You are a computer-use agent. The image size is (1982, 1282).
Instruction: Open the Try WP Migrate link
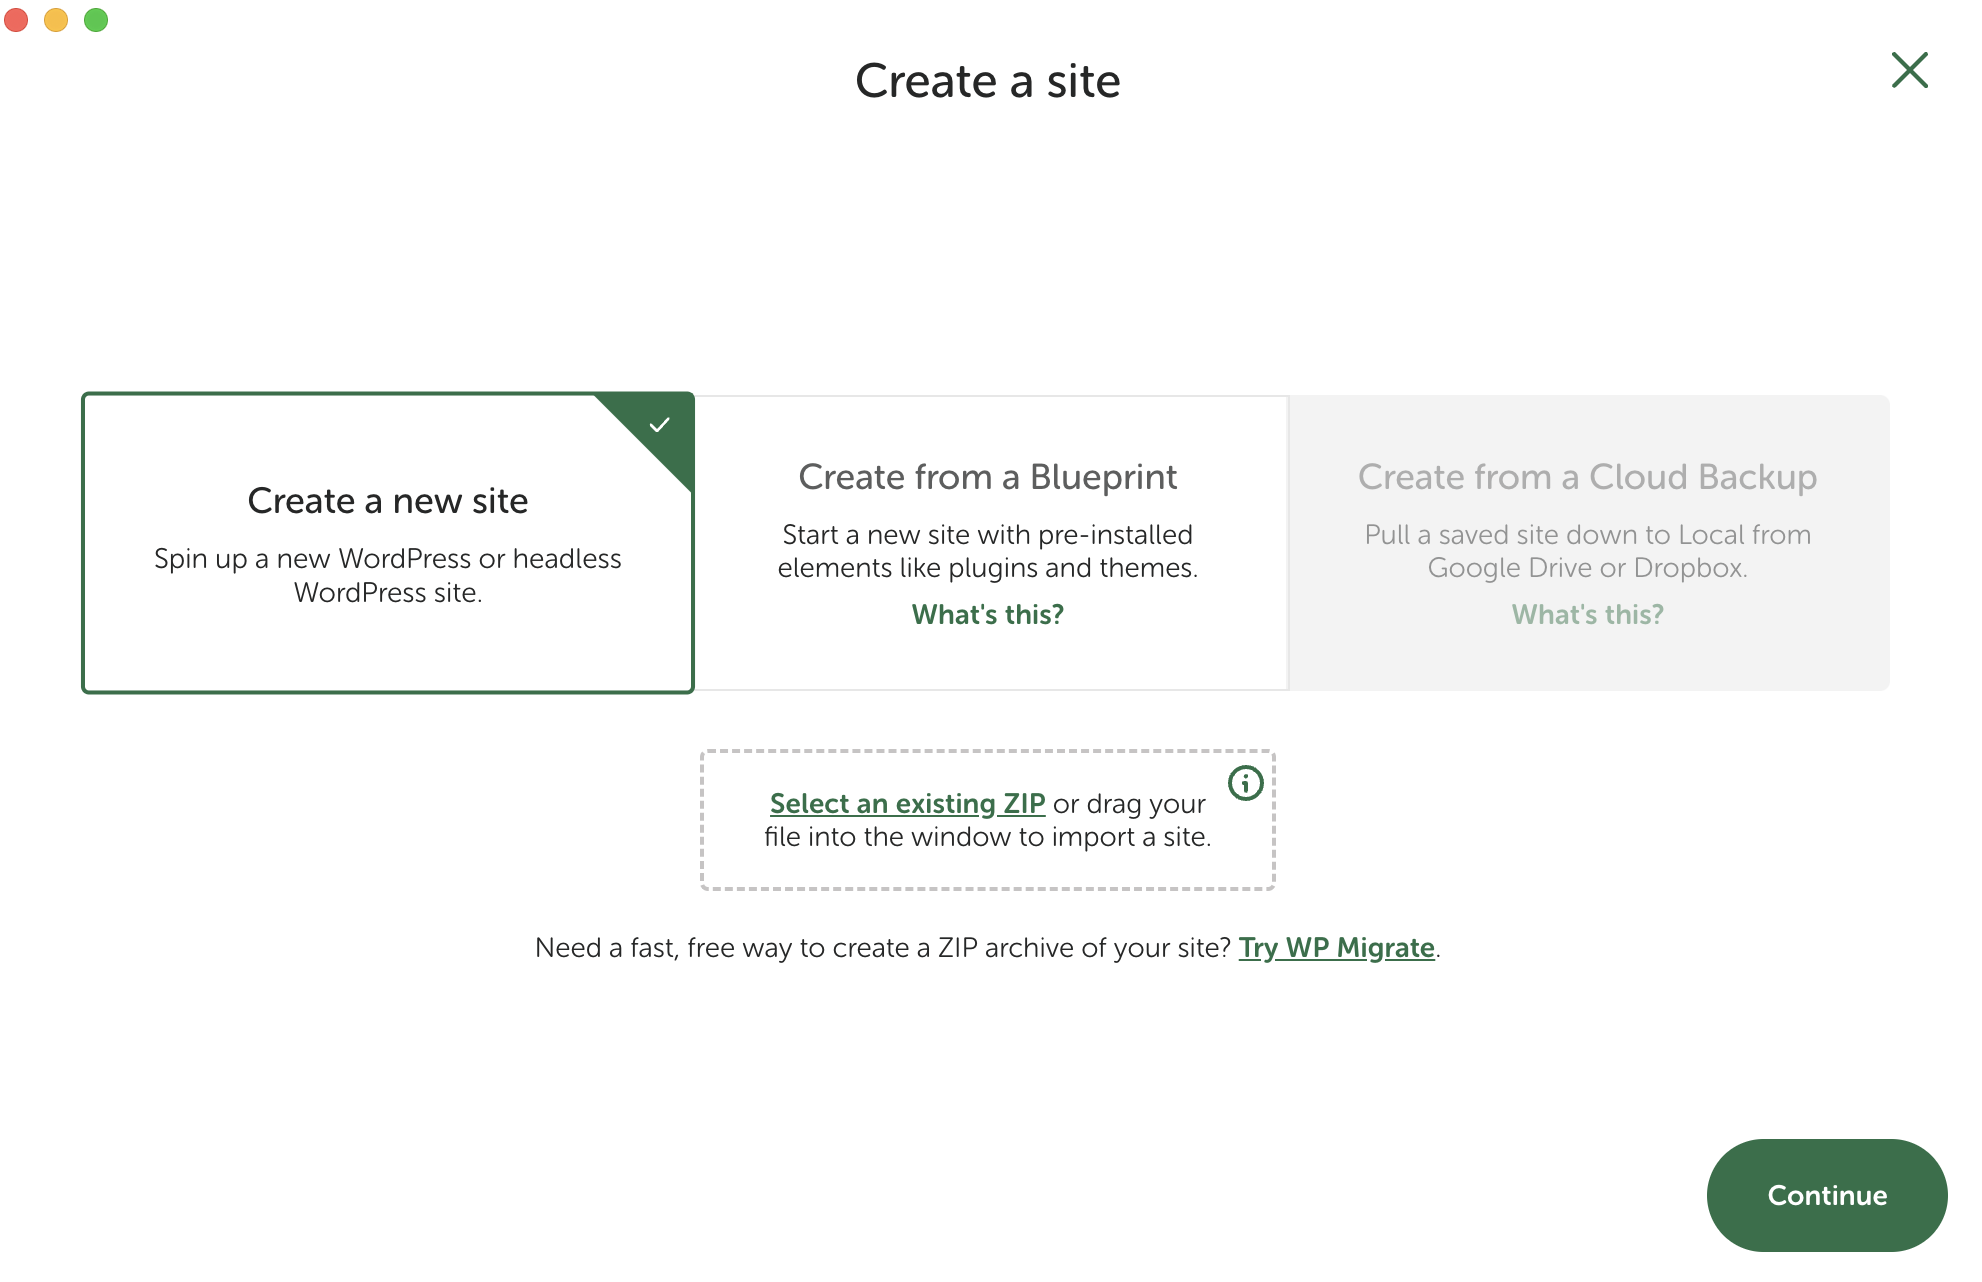coord(1336,947)
